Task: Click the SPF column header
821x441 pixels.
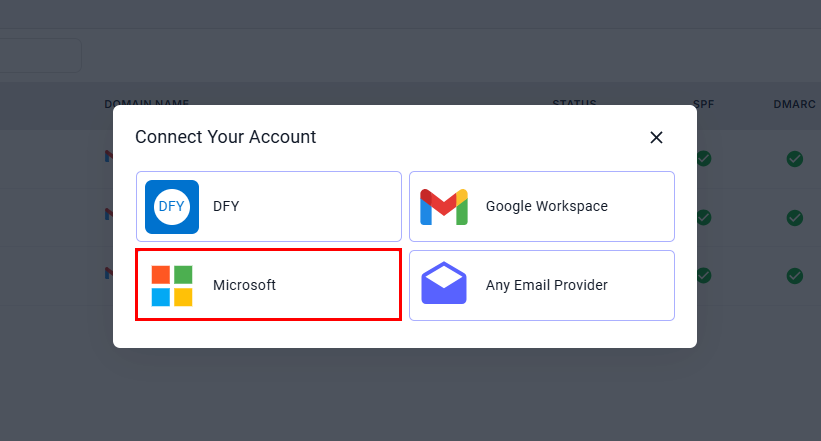Action: point(703,103)
